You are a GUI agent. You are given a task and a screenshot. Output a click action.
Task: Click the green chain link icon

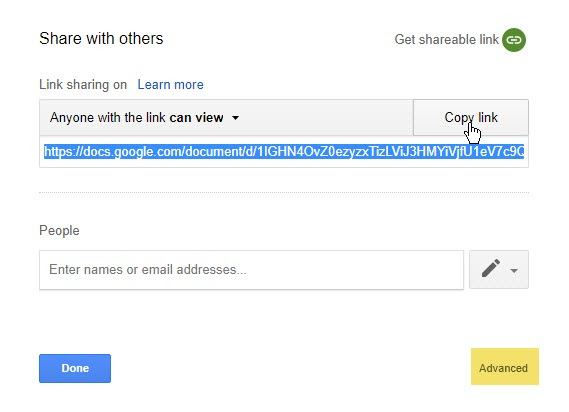[x=514, y=40]
